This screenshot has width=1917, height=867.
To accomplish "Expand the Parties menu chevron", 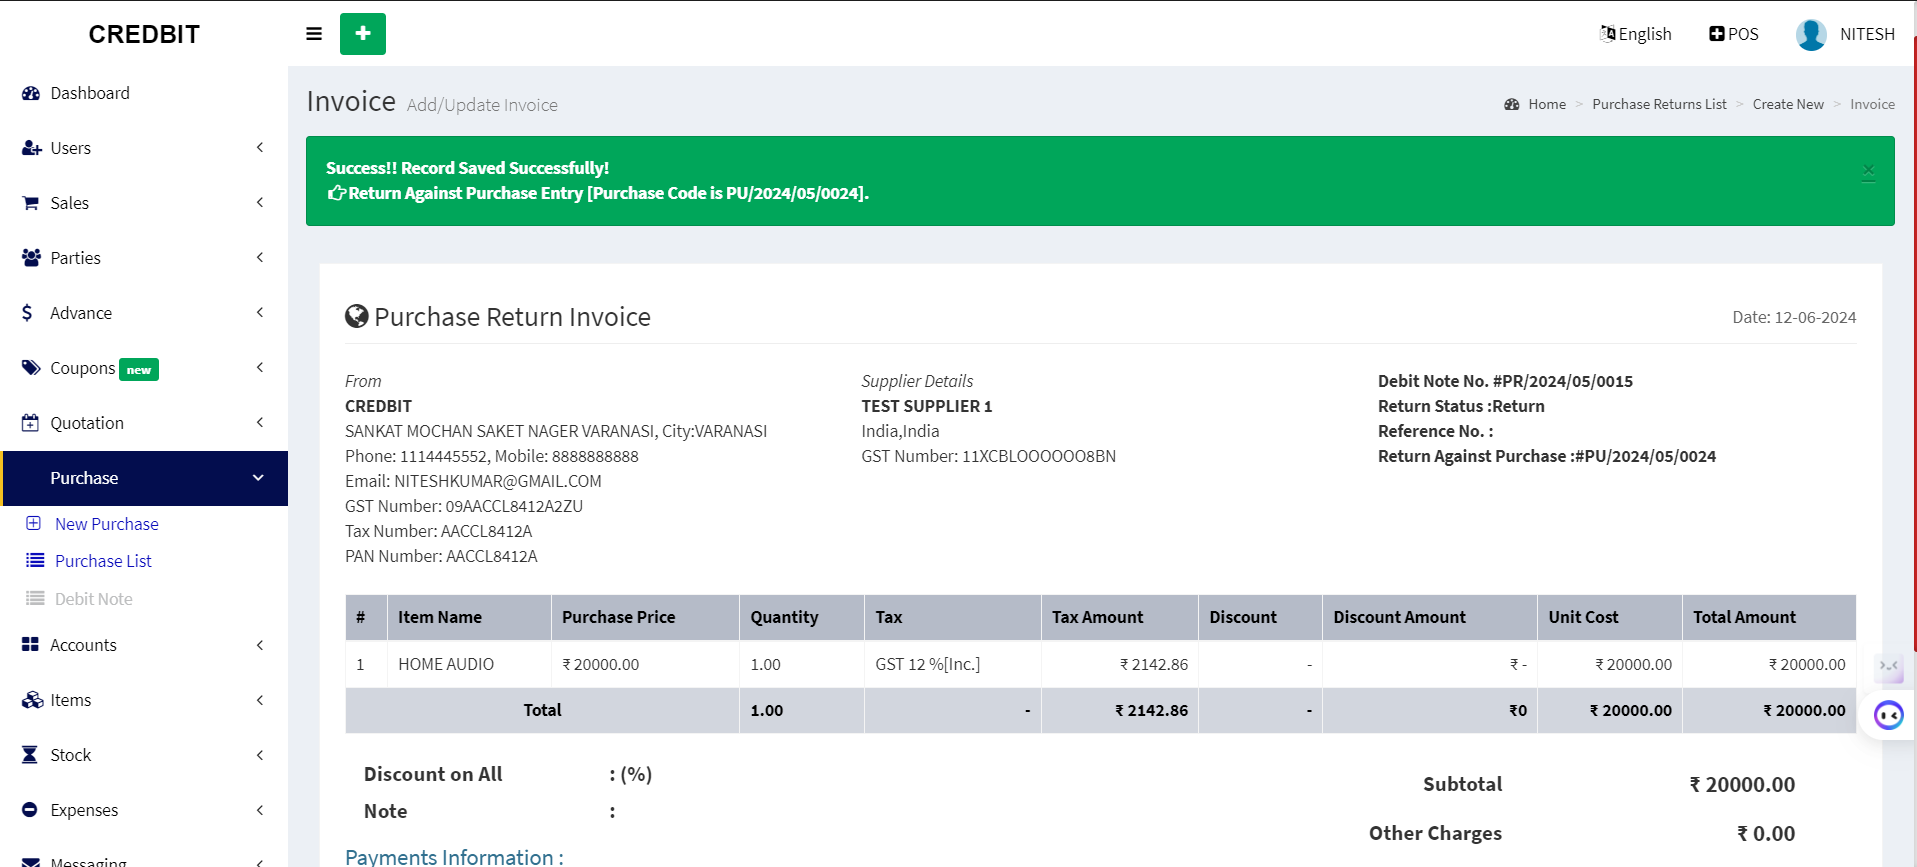I will (x=260, y=258).
